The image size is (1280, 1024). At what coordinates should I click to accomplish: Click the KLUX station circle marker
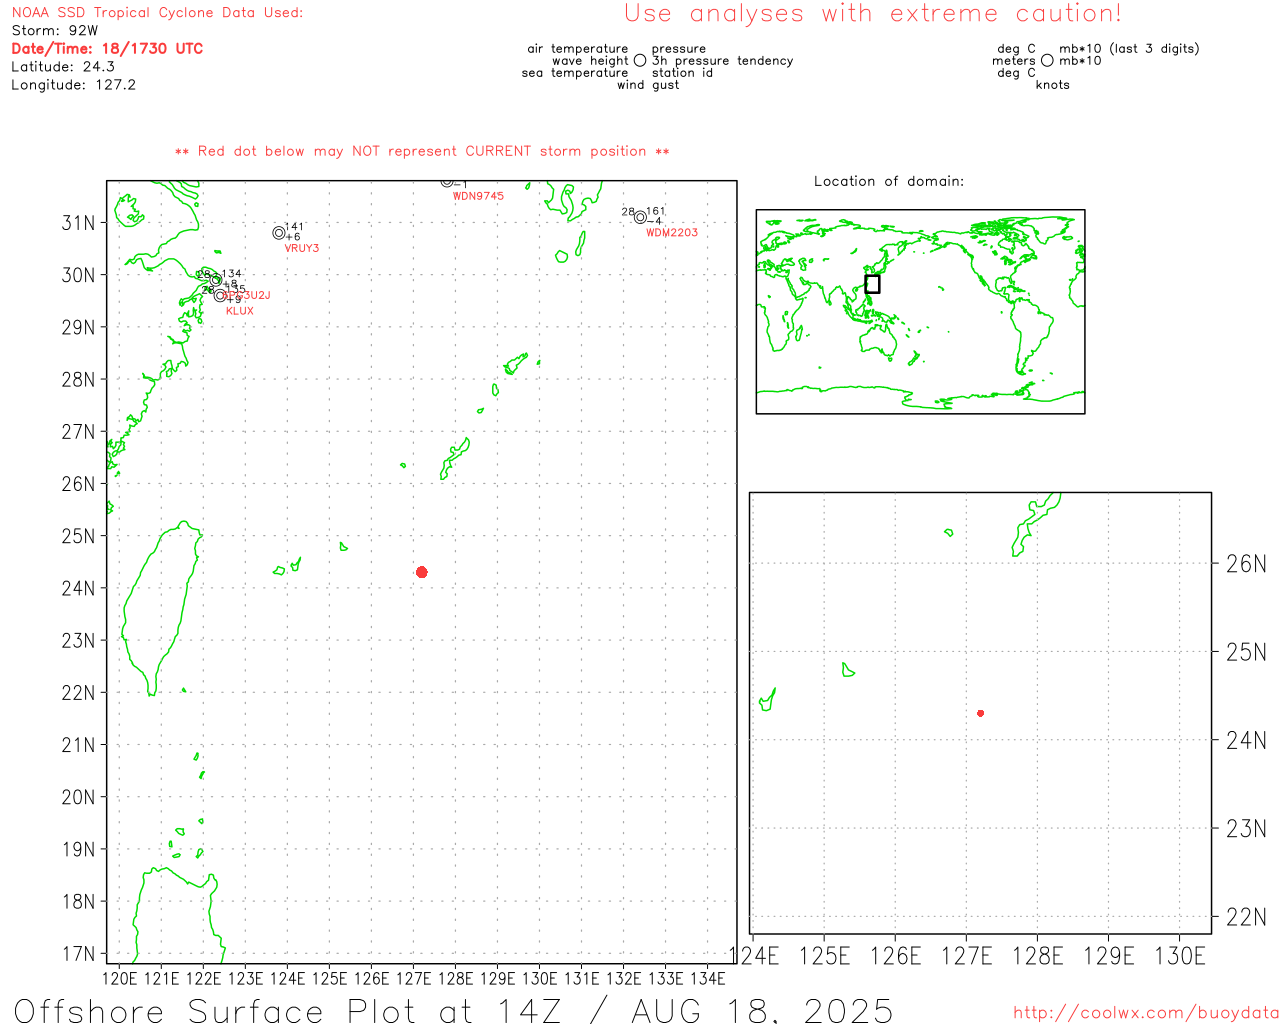pos(220,295)
